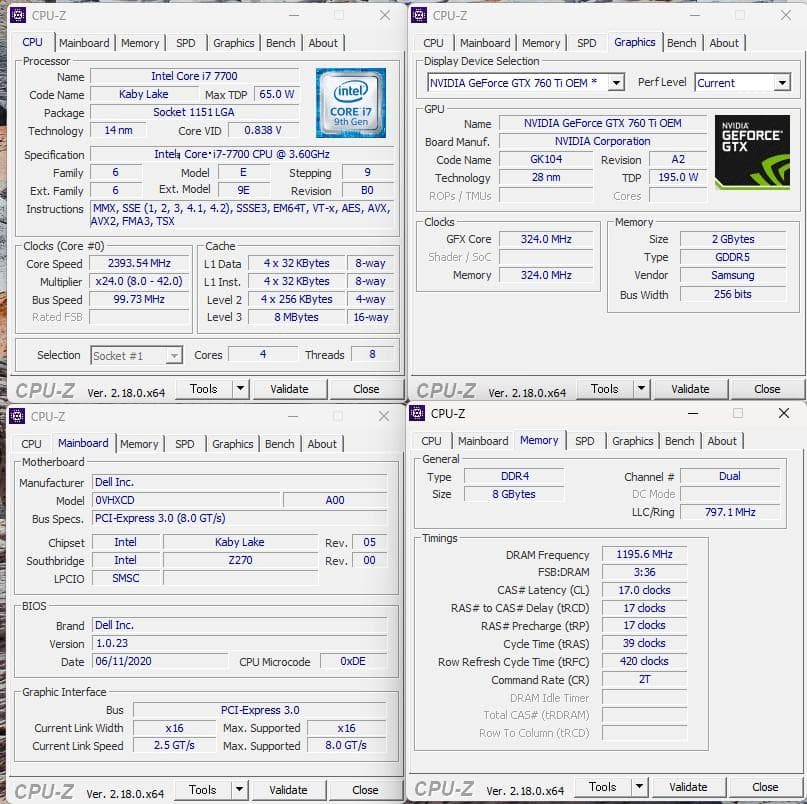This screenshot has height=804, width=807.
Task: Click tRFC value '420 clocks'
Action: [x=644, y=661]
